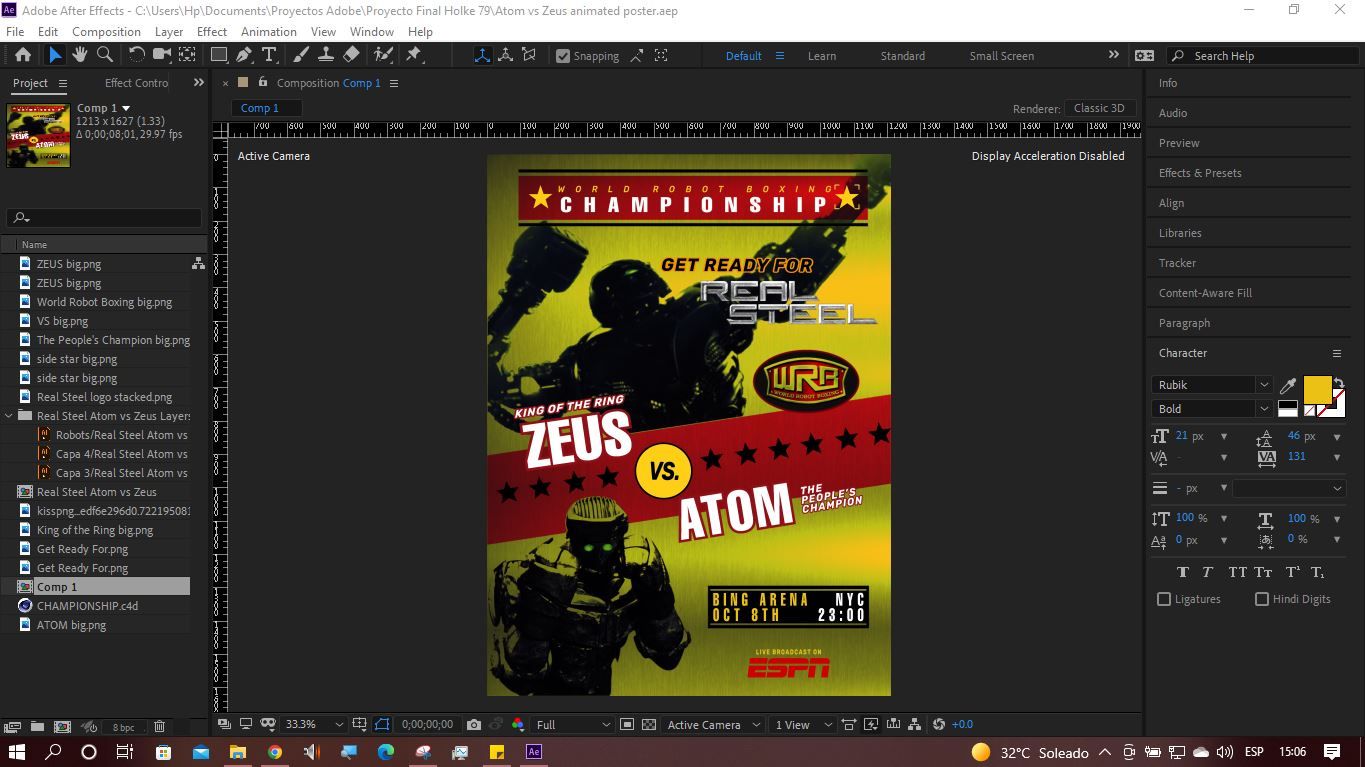Open the Animation menu

(269, 32)
